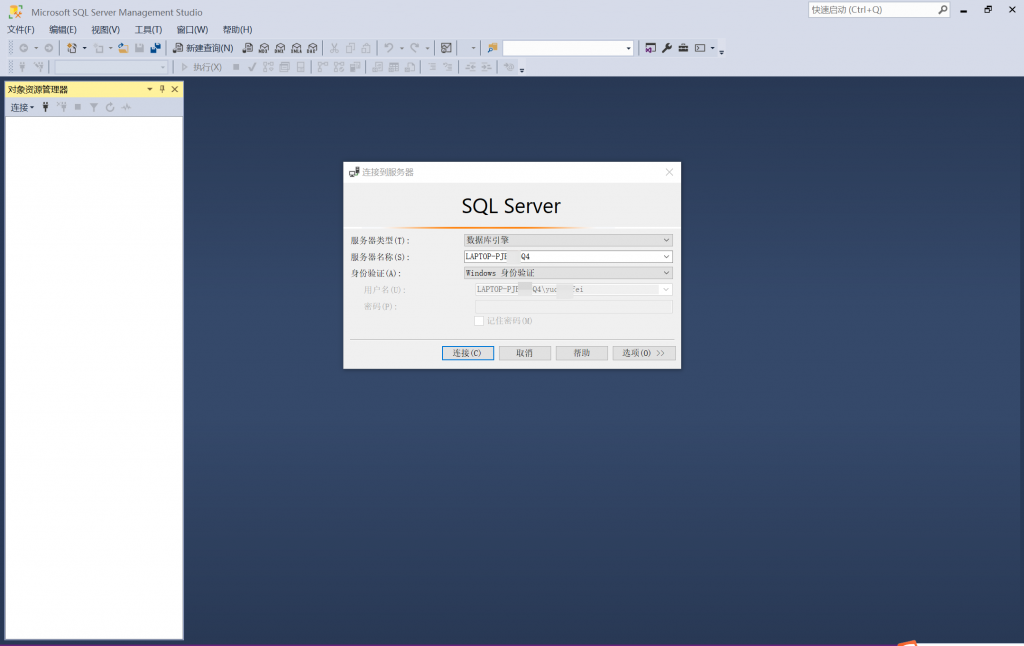Pin the 对象资源管理器 panel with pushpin icon

pyautogui.click(x=162, y=89)
